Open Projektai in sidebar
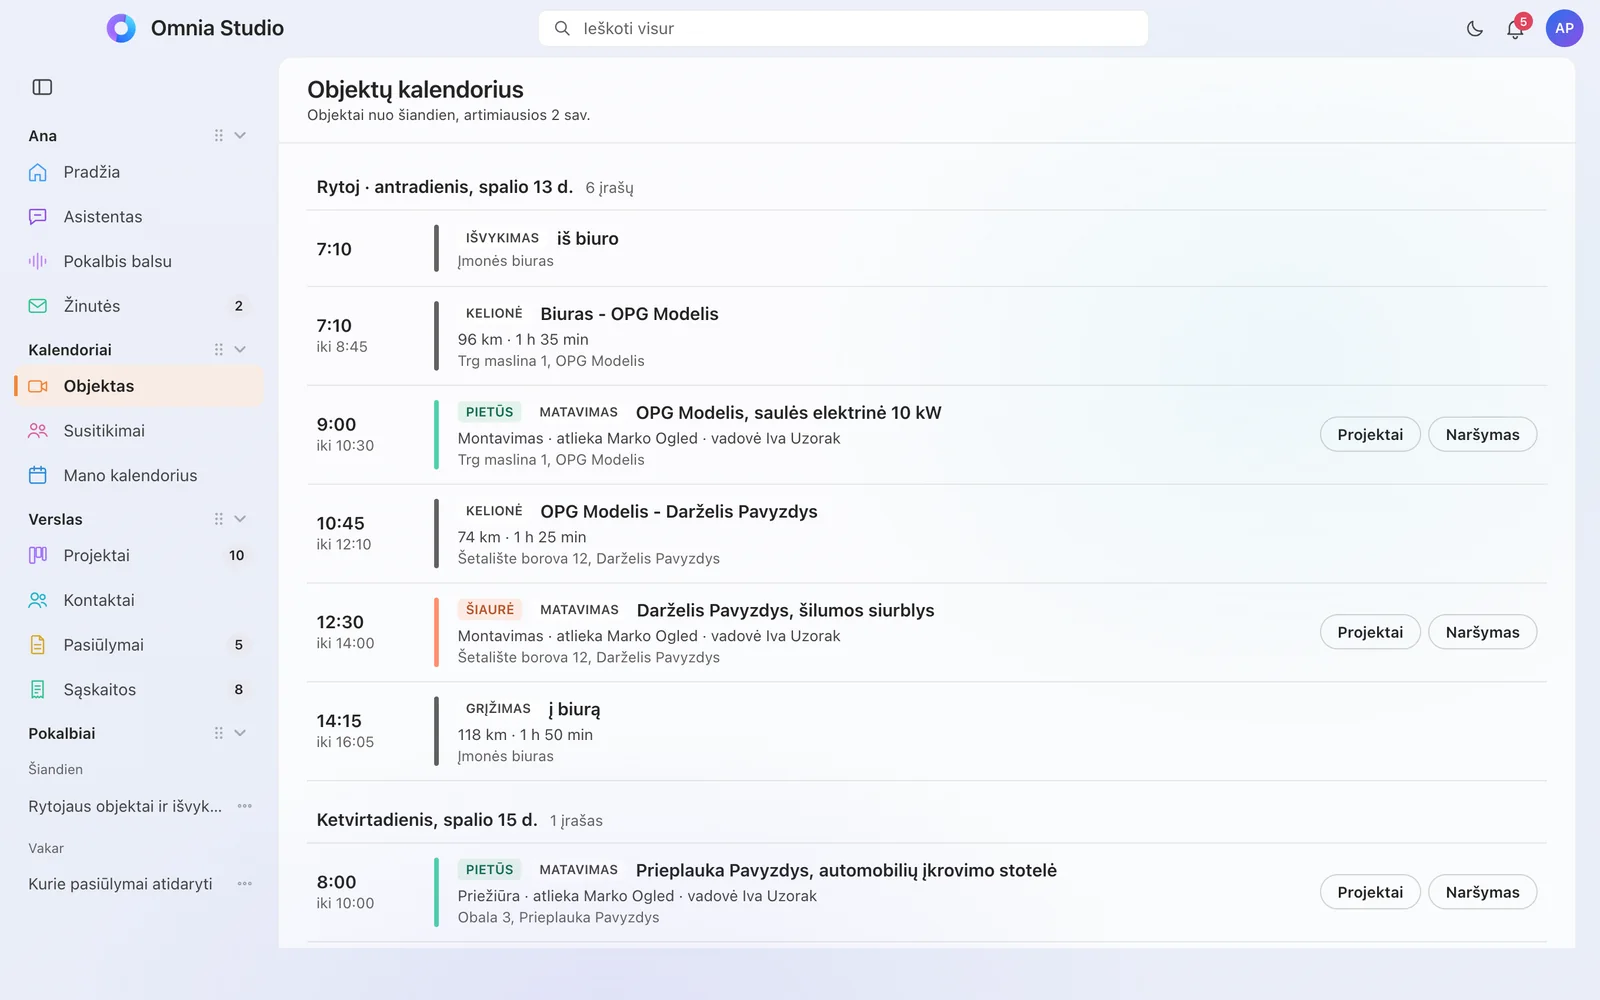 (138, 555)
